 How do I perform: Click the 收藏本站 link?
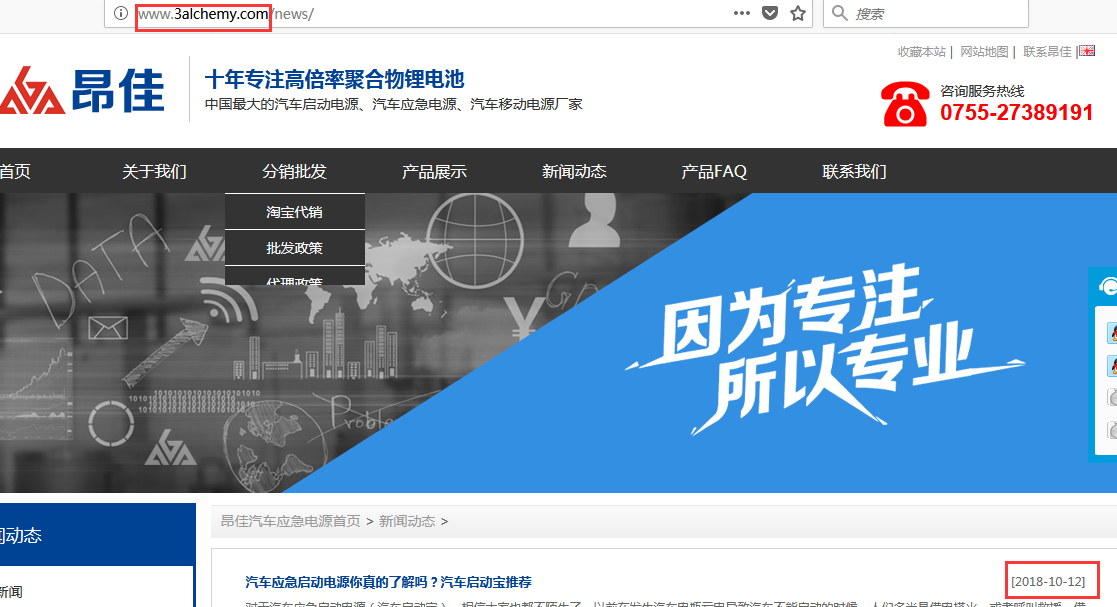tap(921, 52)
